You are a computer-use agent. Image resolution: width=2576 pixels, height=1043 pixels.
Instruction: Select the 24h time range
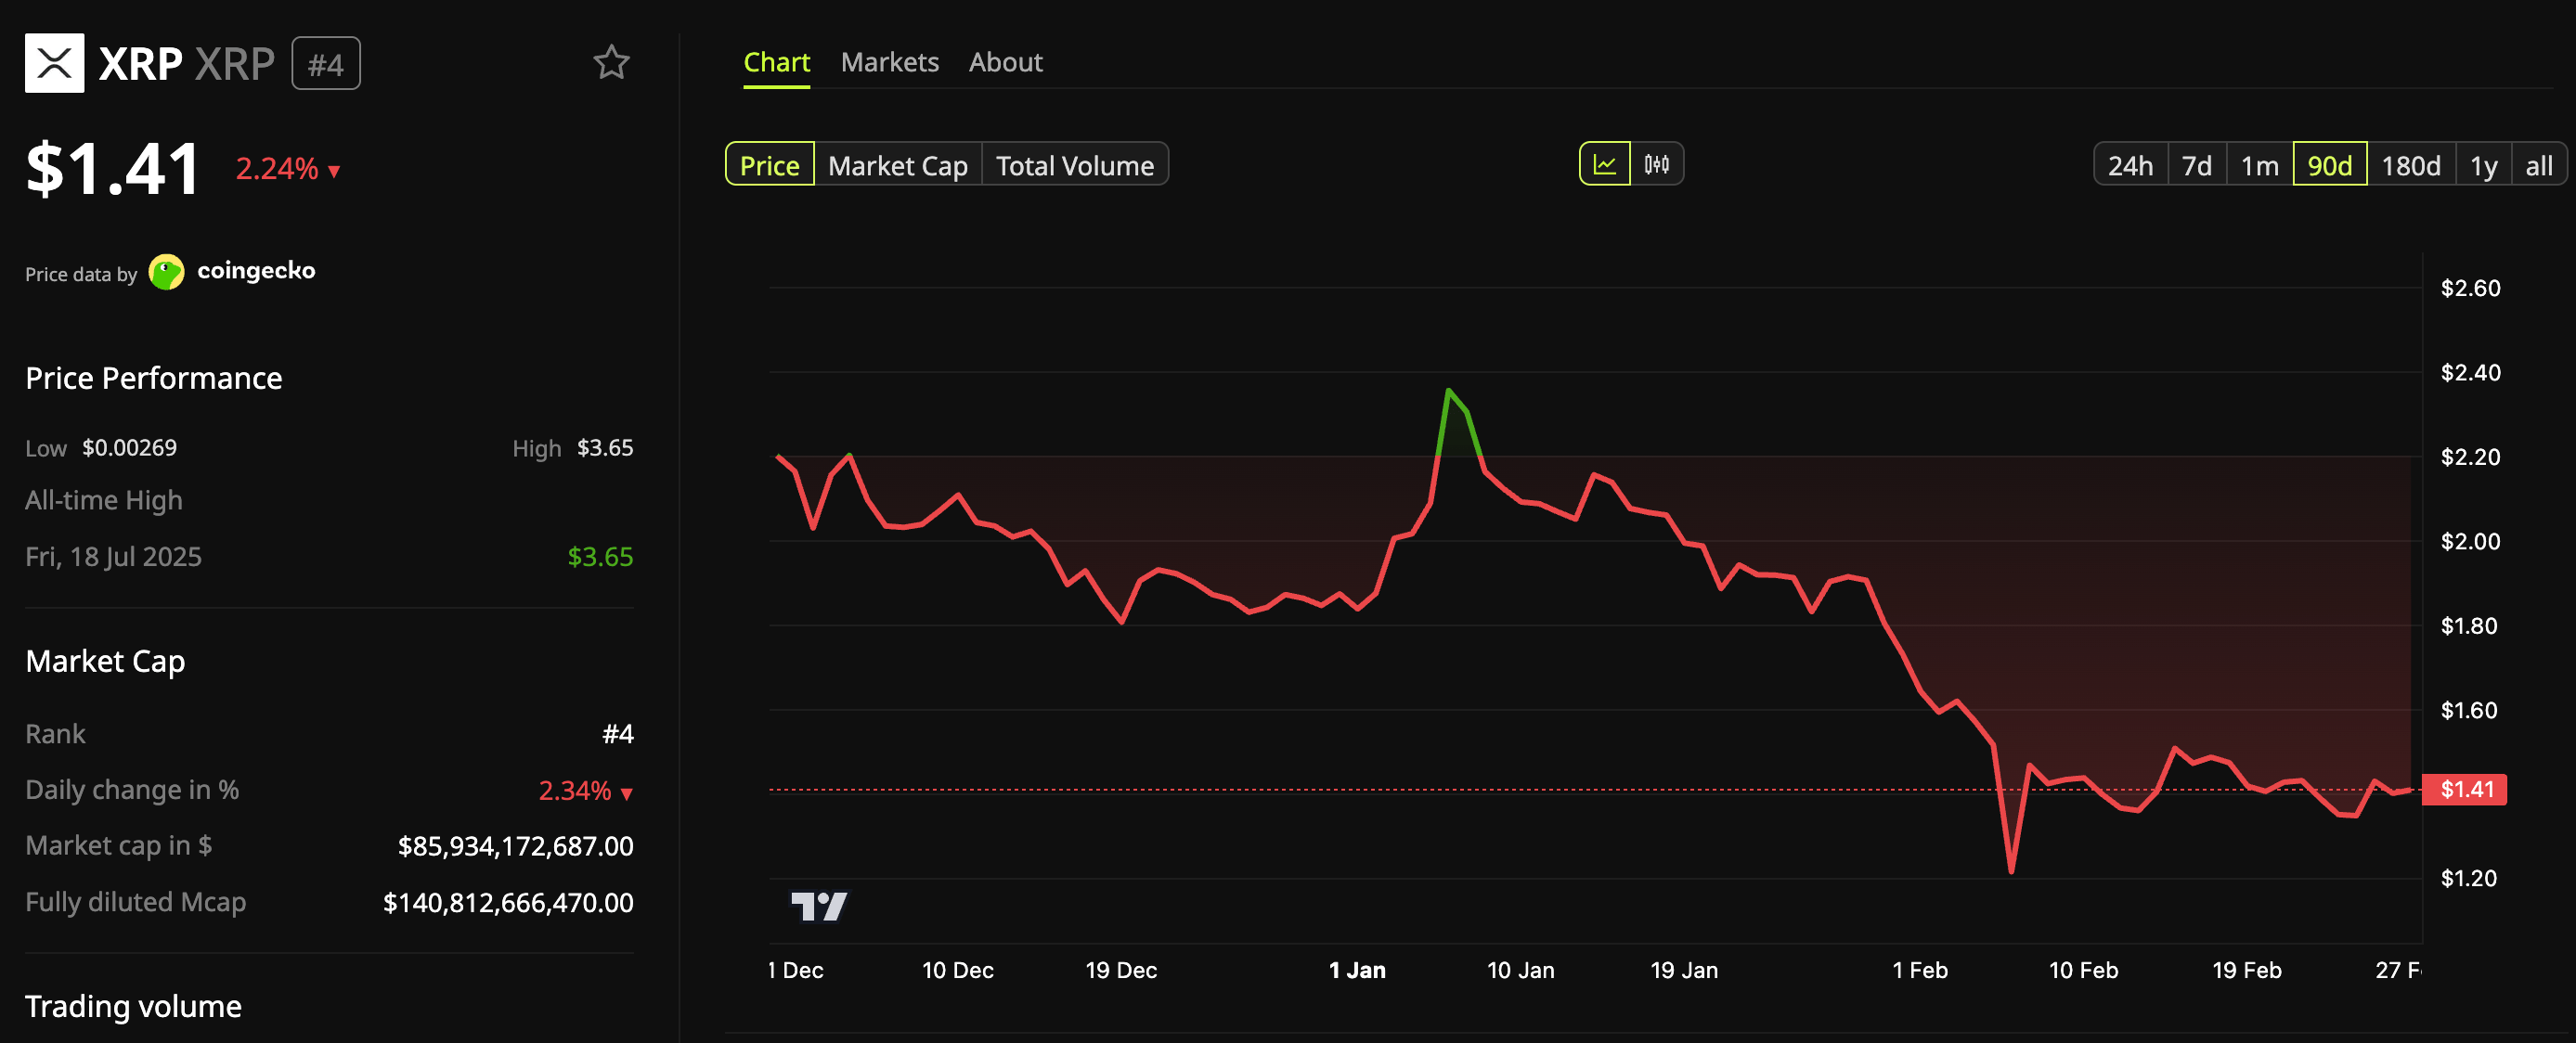point(2130,164)
